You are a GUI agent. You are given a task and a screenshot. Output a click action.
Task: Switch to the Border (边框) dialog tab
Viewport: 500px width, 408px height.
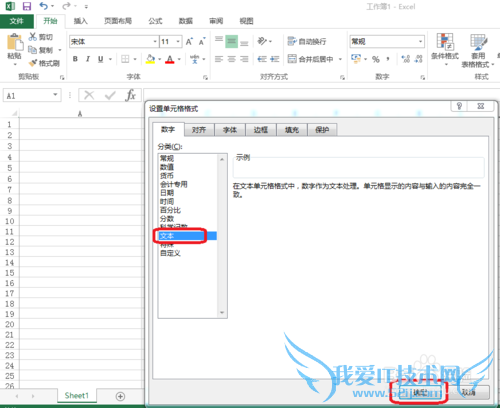[261, 130]
